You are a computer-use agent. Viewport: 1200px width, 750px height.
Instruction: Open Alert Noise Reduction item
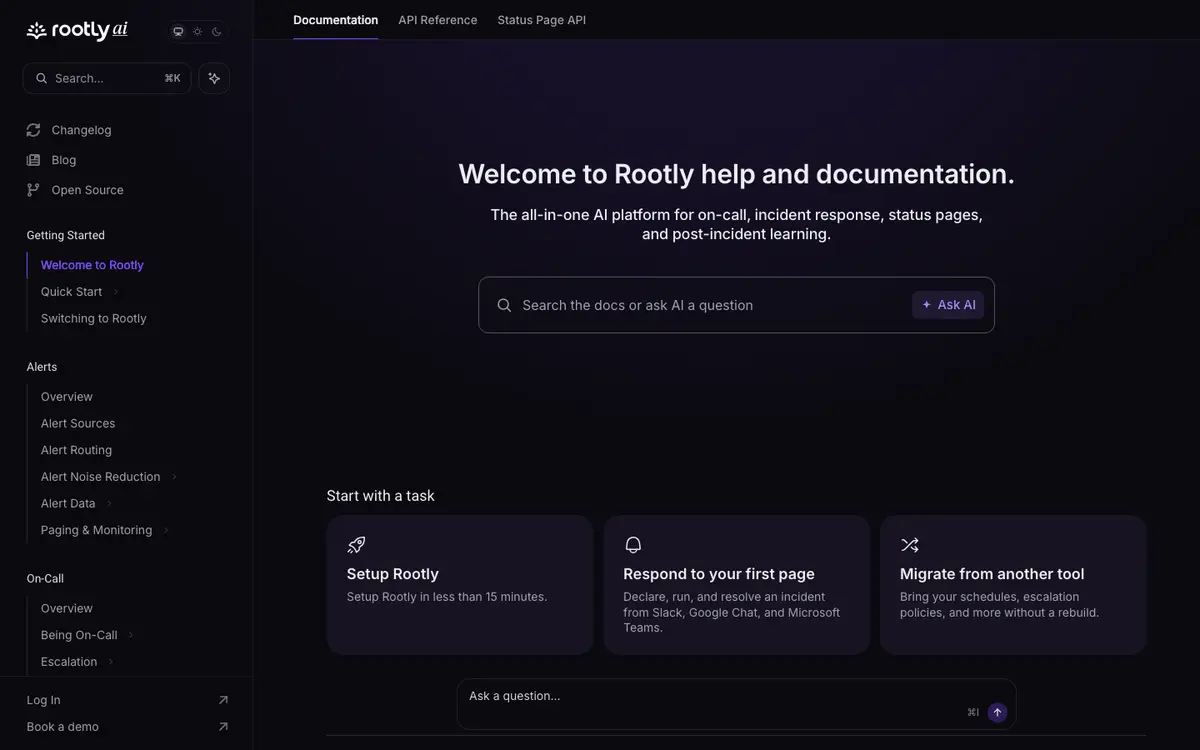[100, 477]
